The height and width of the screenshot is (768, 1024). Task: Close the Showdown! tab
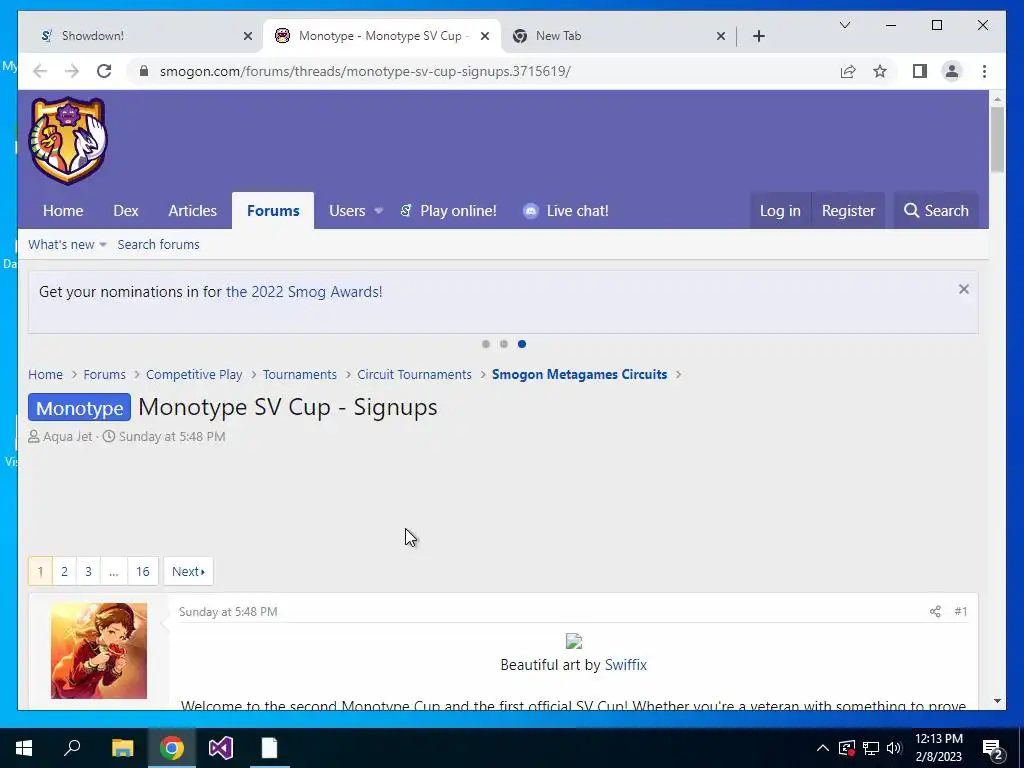[248, 36]
